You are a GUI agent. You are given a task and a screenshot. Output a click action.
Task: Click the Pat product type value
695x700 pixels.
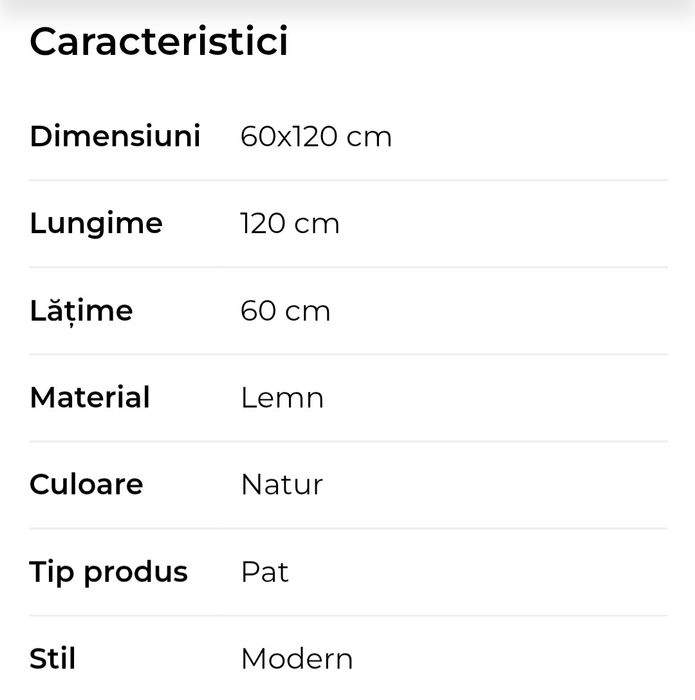tap(265, 571)
